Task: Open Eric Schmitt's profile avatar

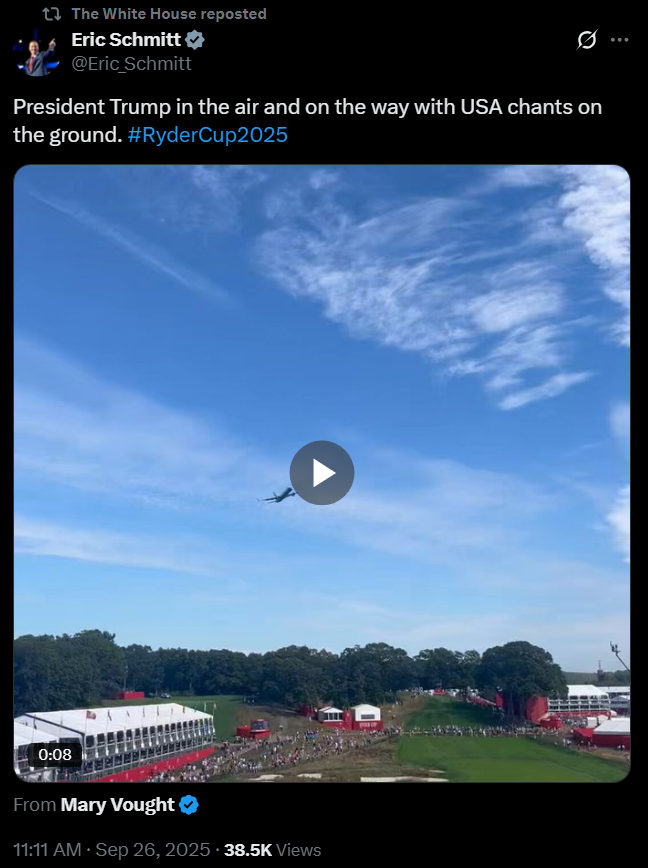Action: (x=36, y=52)
